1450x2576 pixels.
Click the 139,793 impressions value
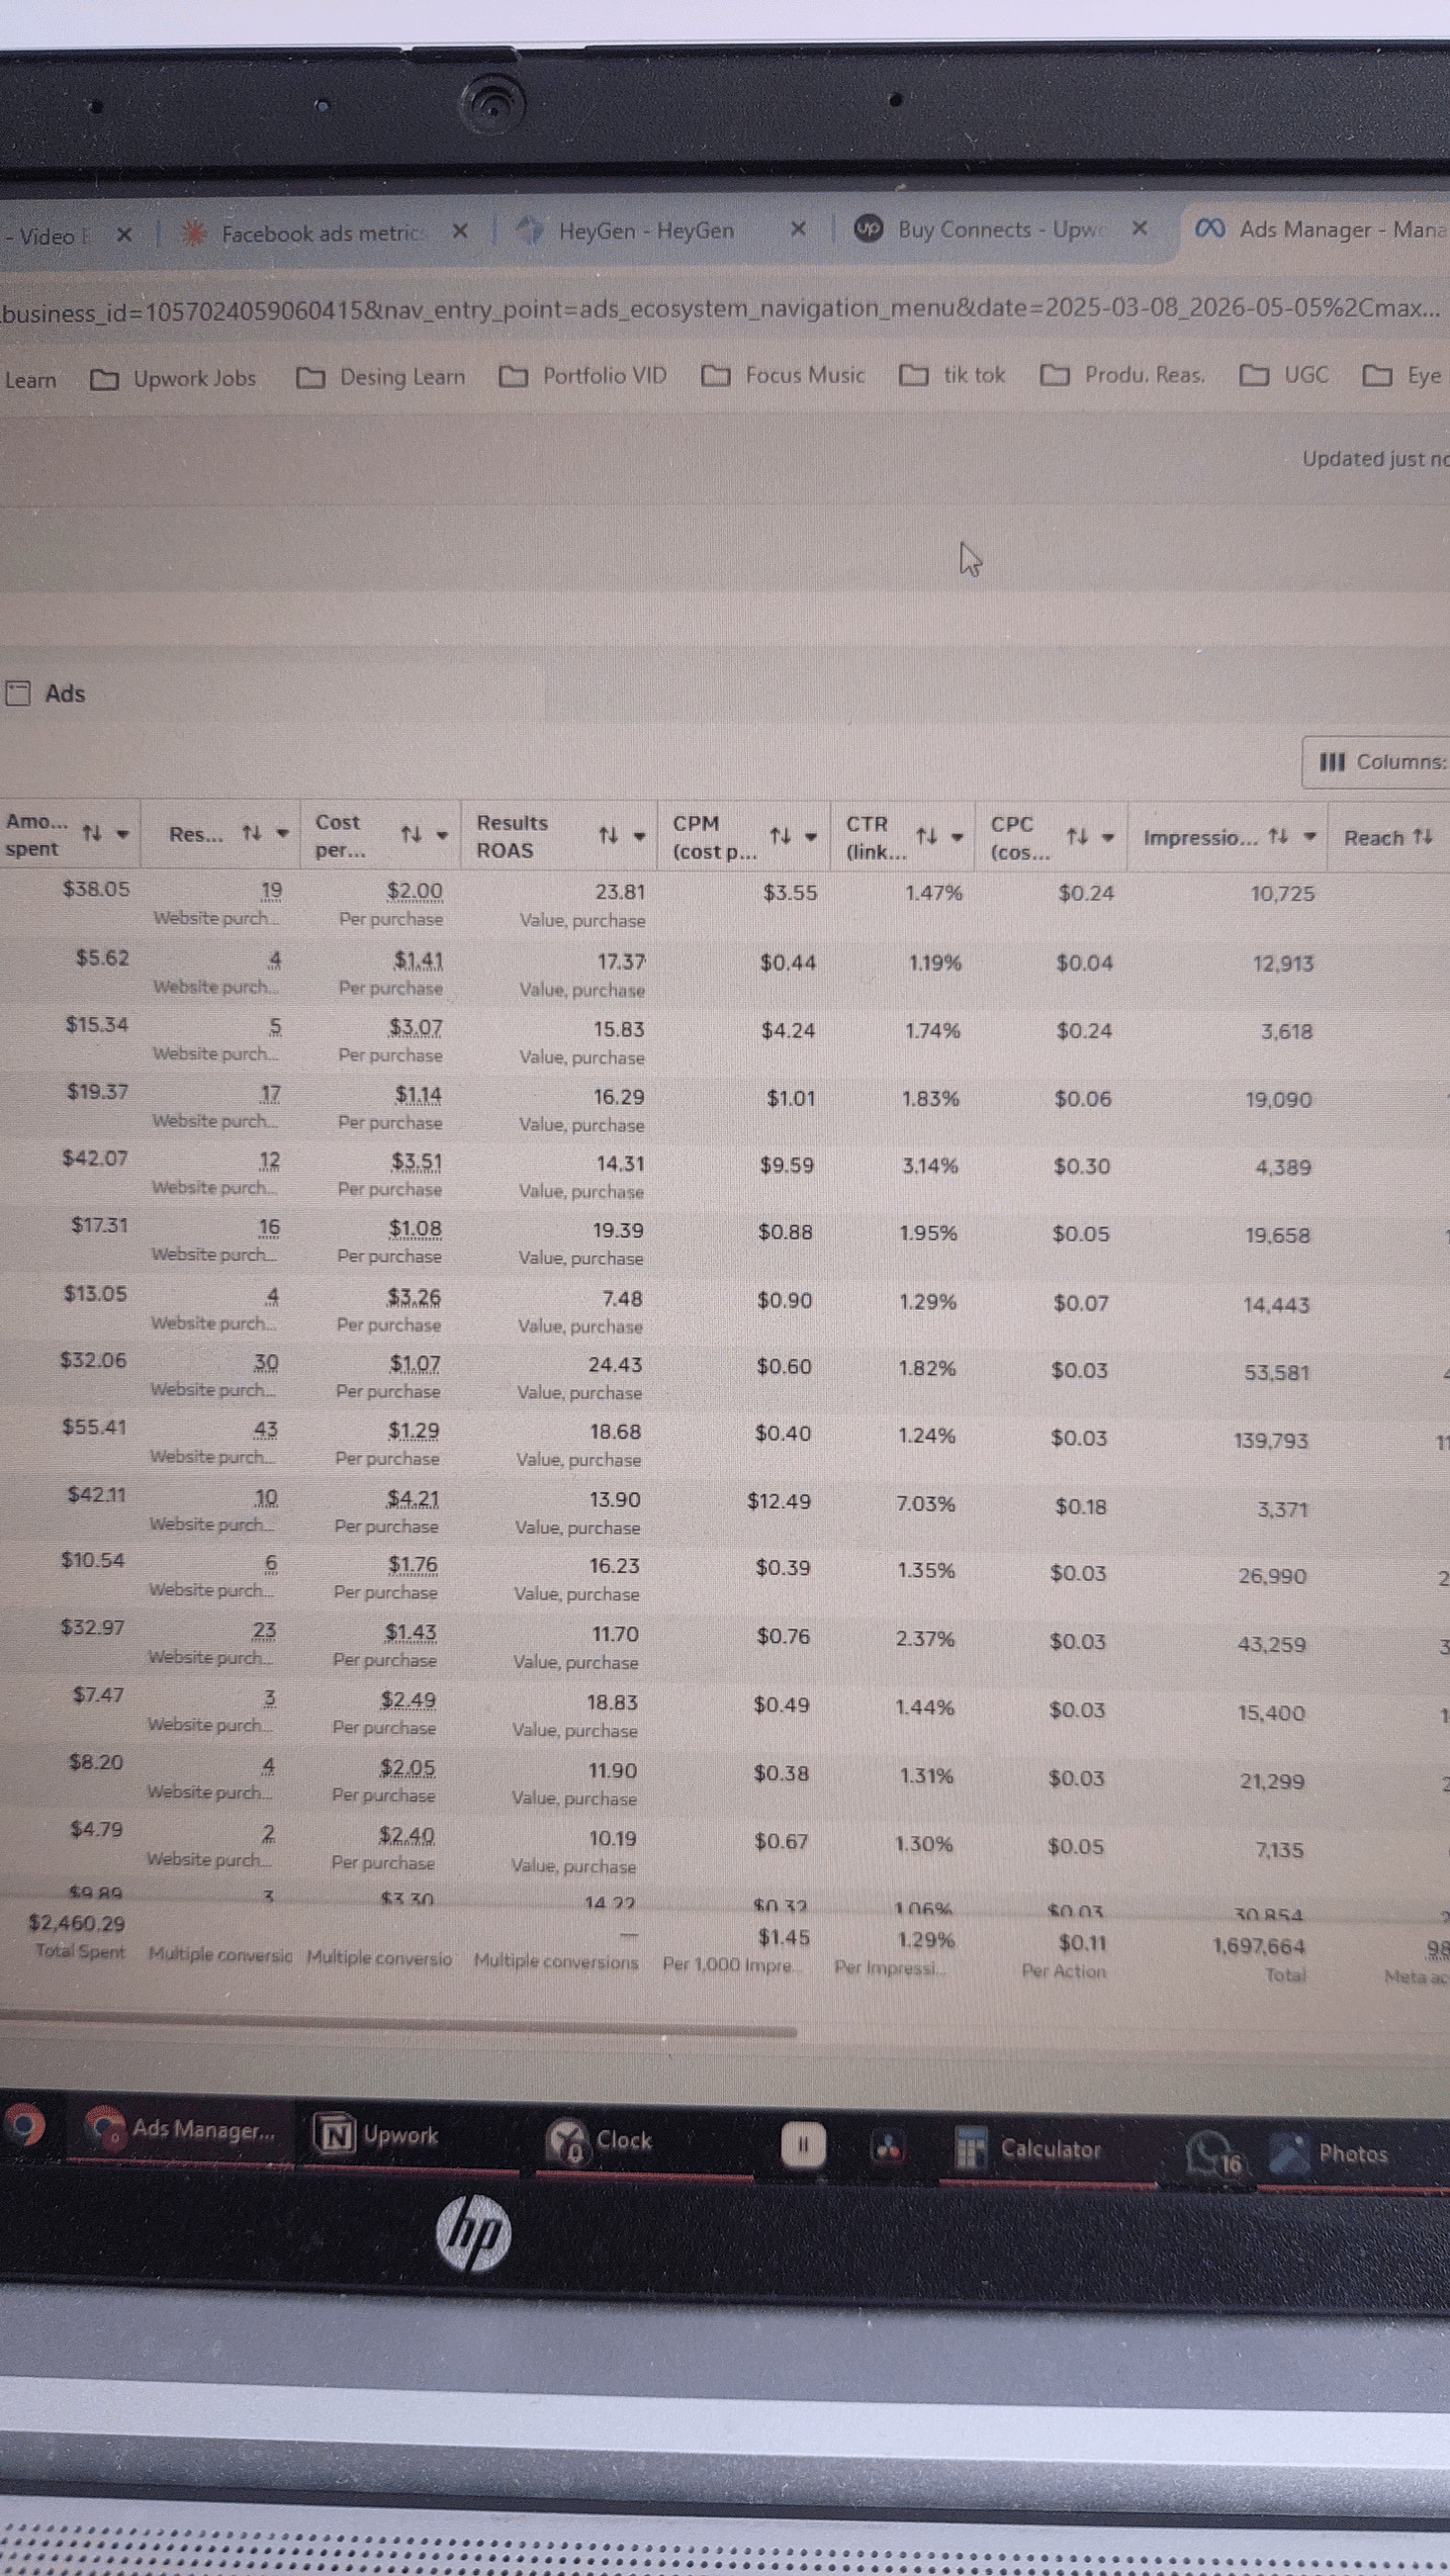coord(1270,1440)
